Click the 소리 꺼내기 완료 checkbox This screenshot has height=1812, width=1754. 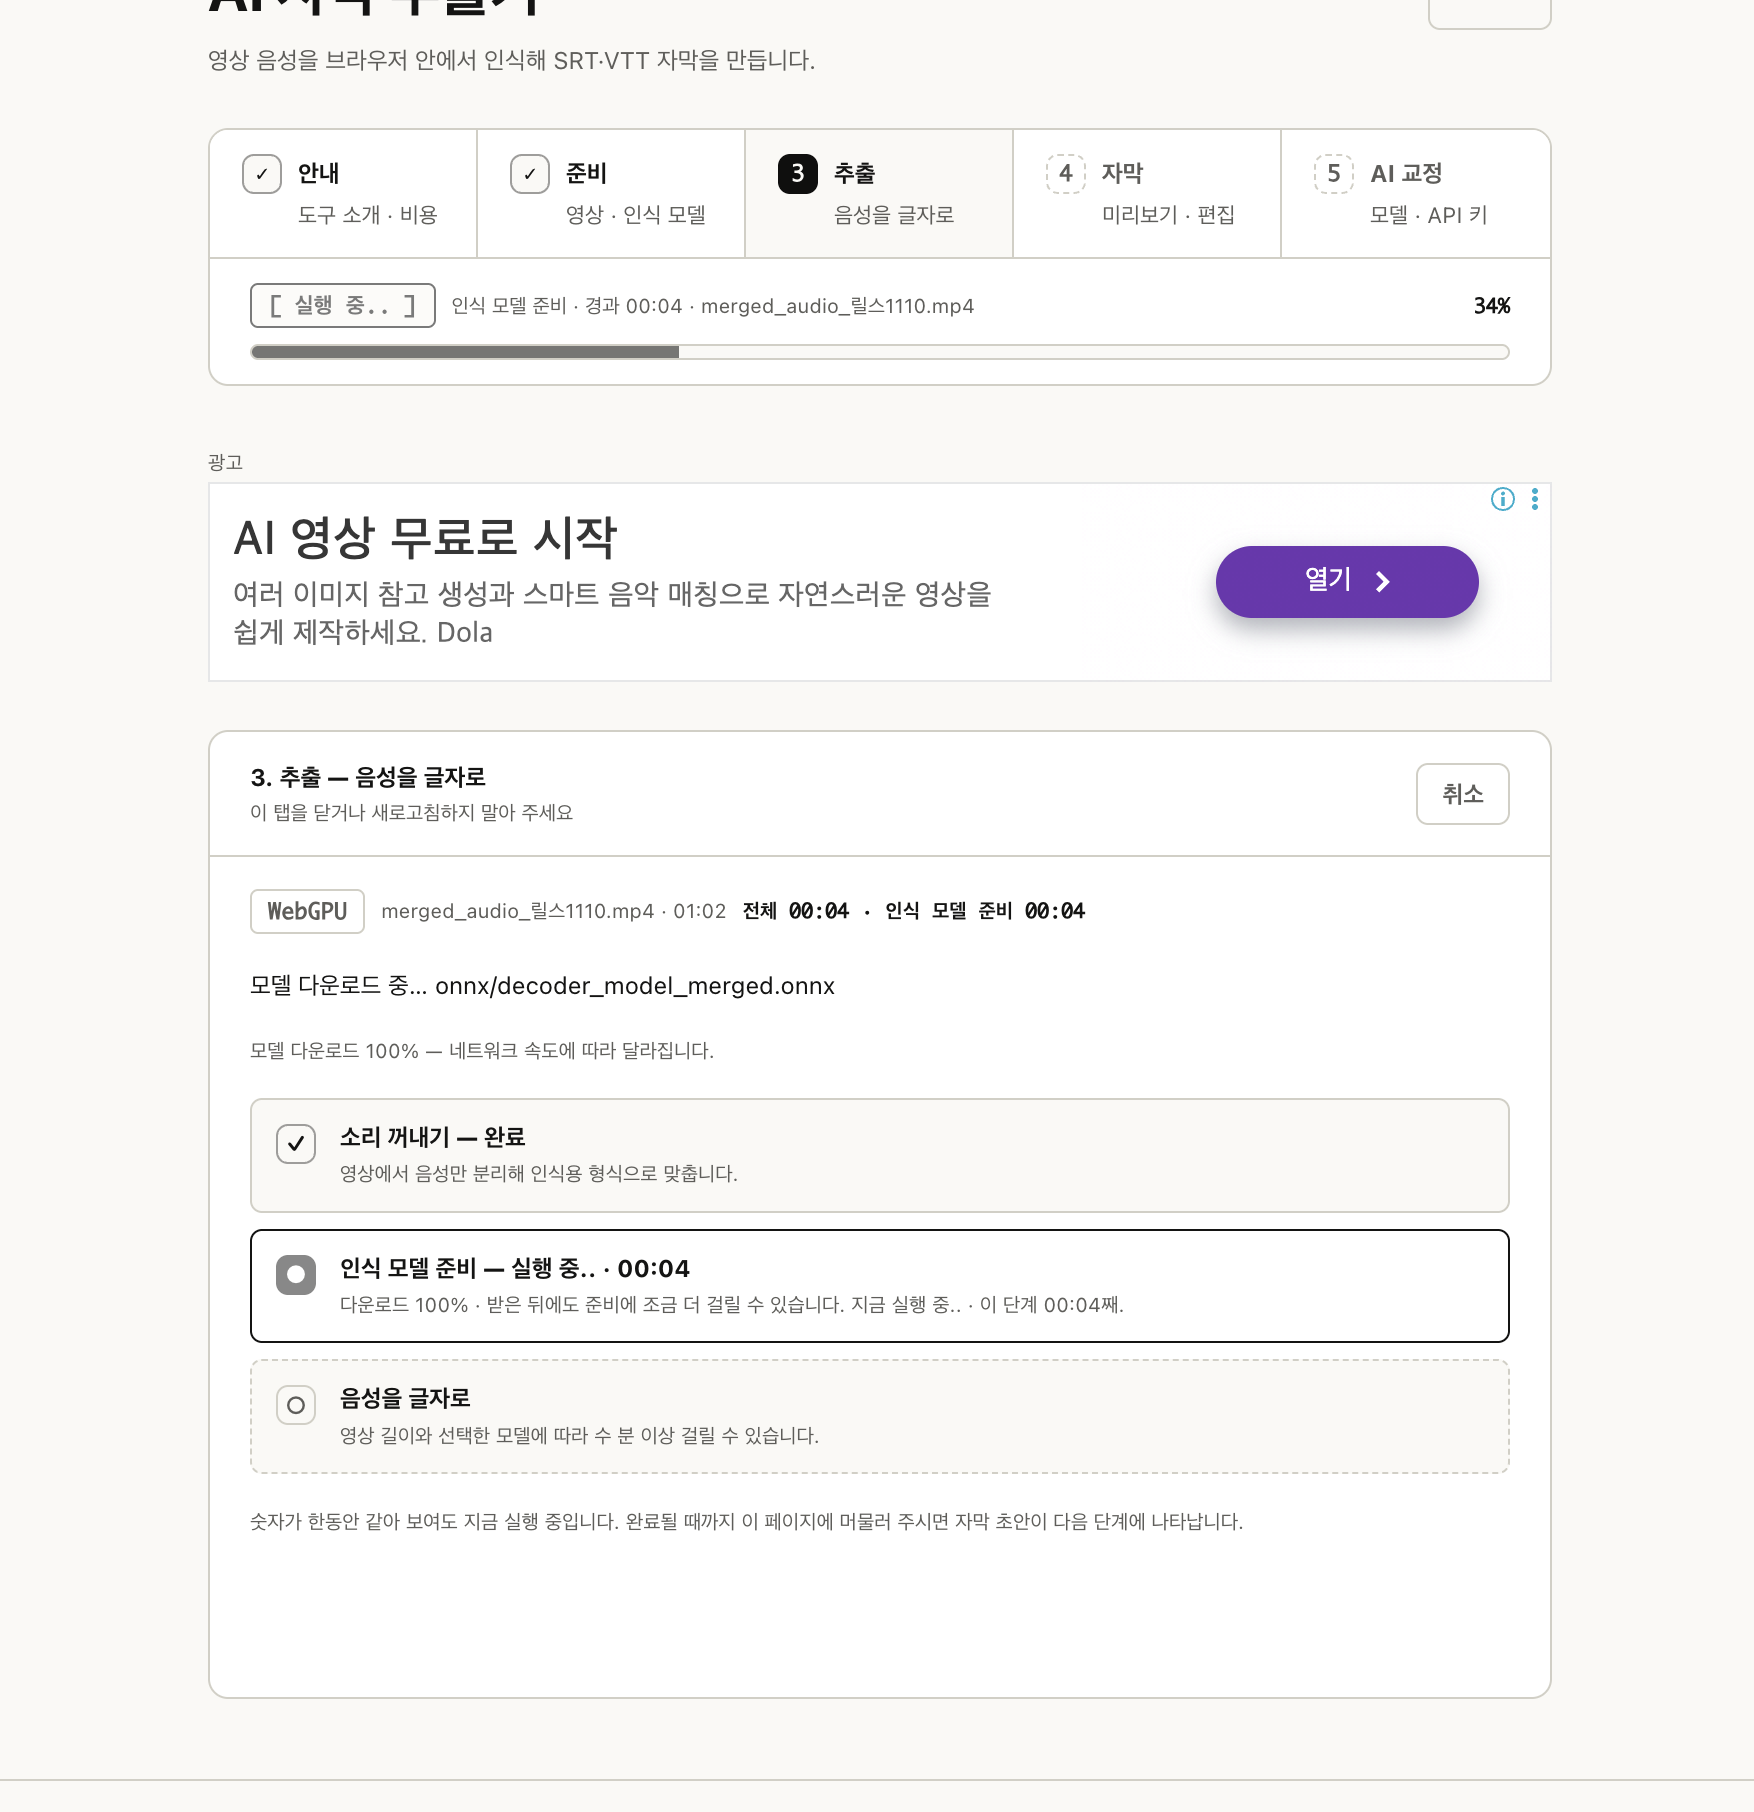pyautogui.click(x=296, y=1144)
